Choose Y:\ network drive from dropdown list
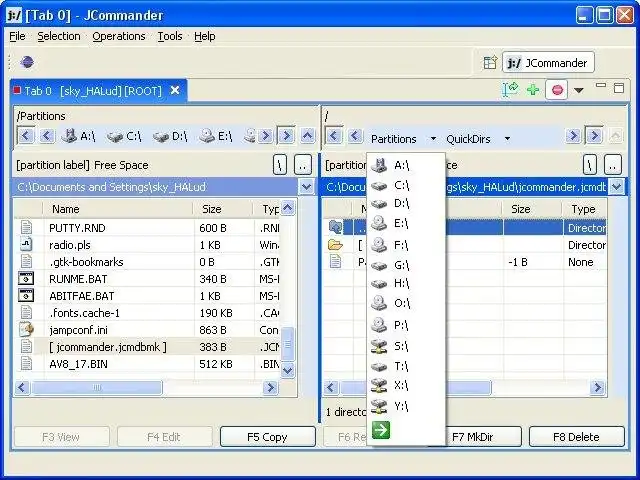This screenshot has width=640, height=480. (406, 406)
